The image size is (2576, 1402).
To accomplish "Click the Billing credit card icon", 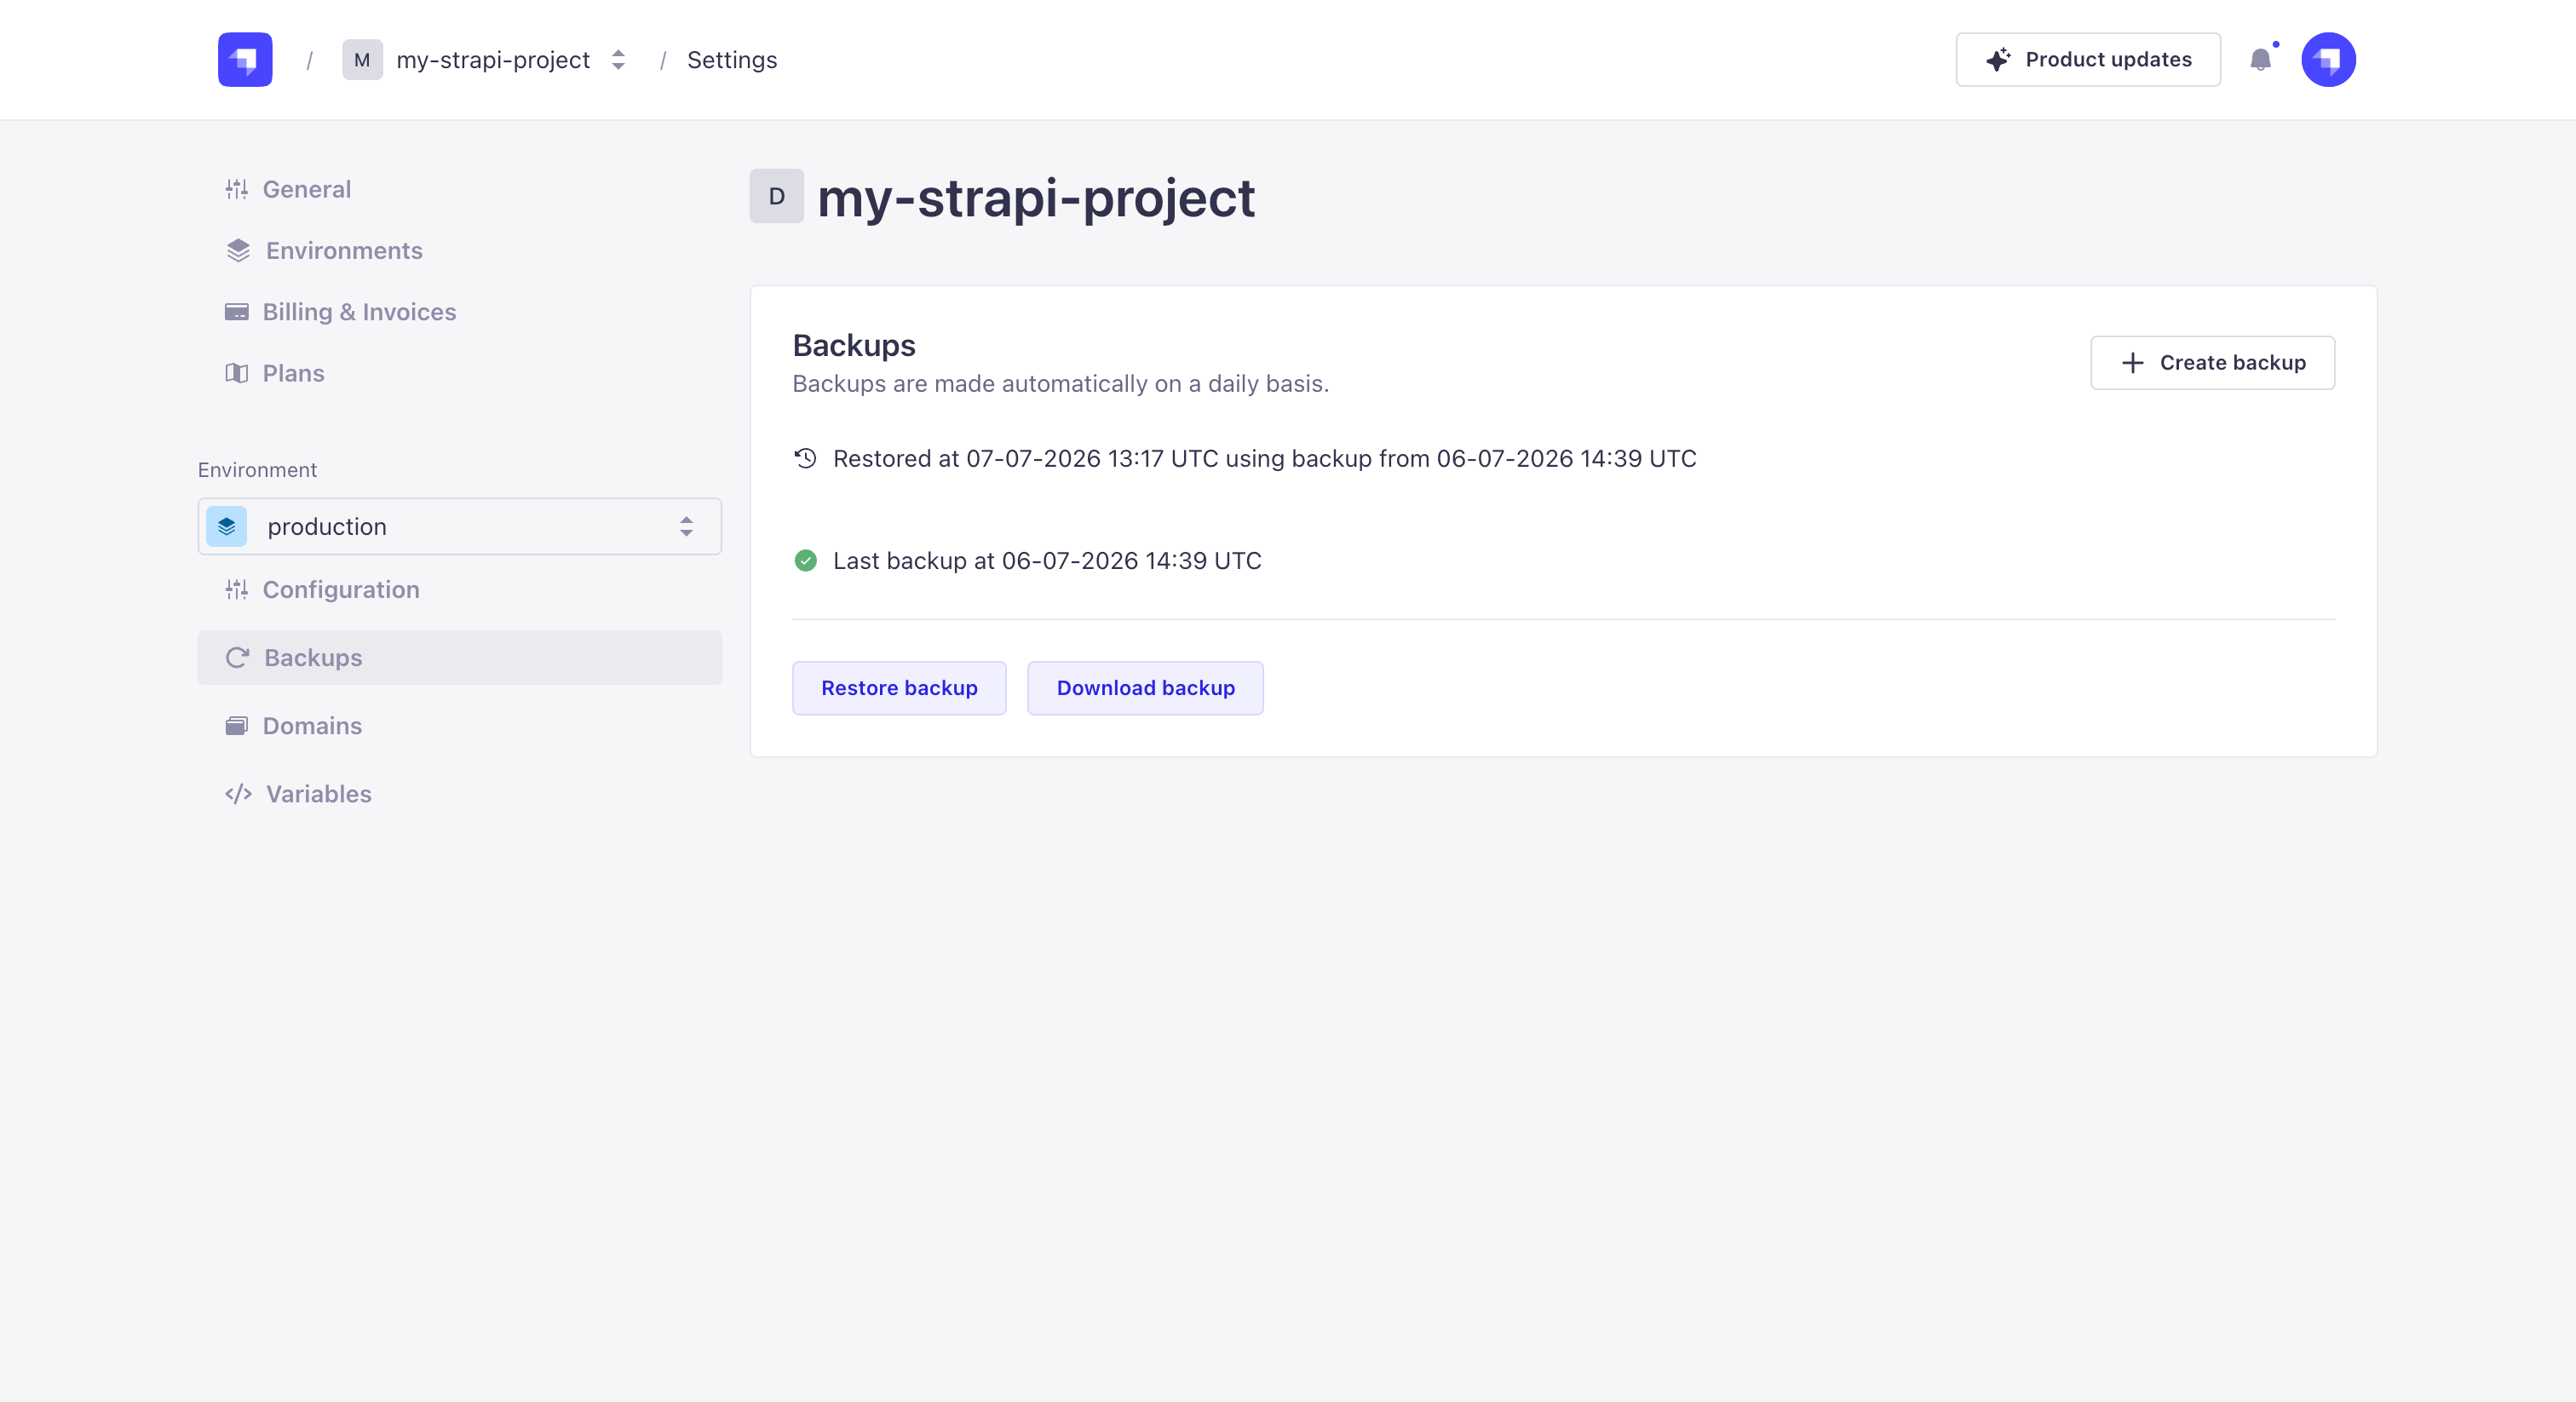I will pos(236,312).
